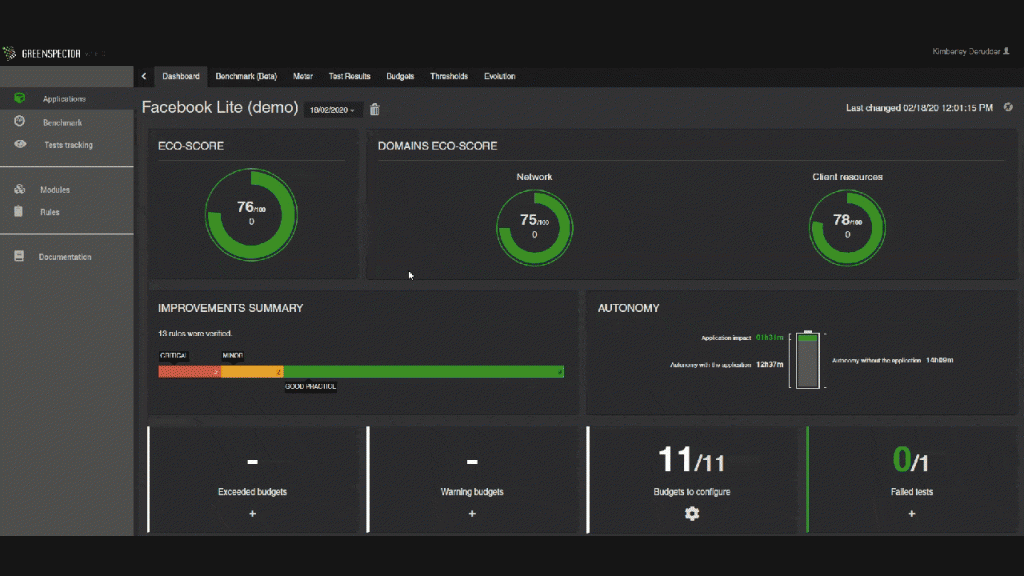Open Benchmark from the sidebar
Viewport: 1024px width, 576px height.
click(63, 122)
